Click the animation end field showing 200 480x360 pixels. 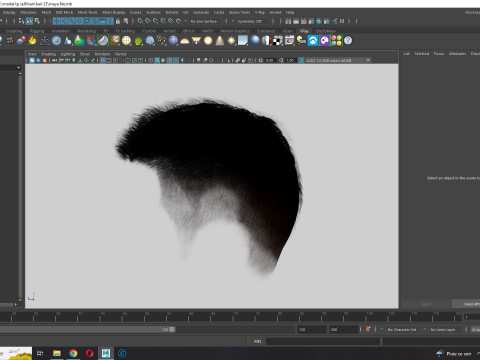344,329
